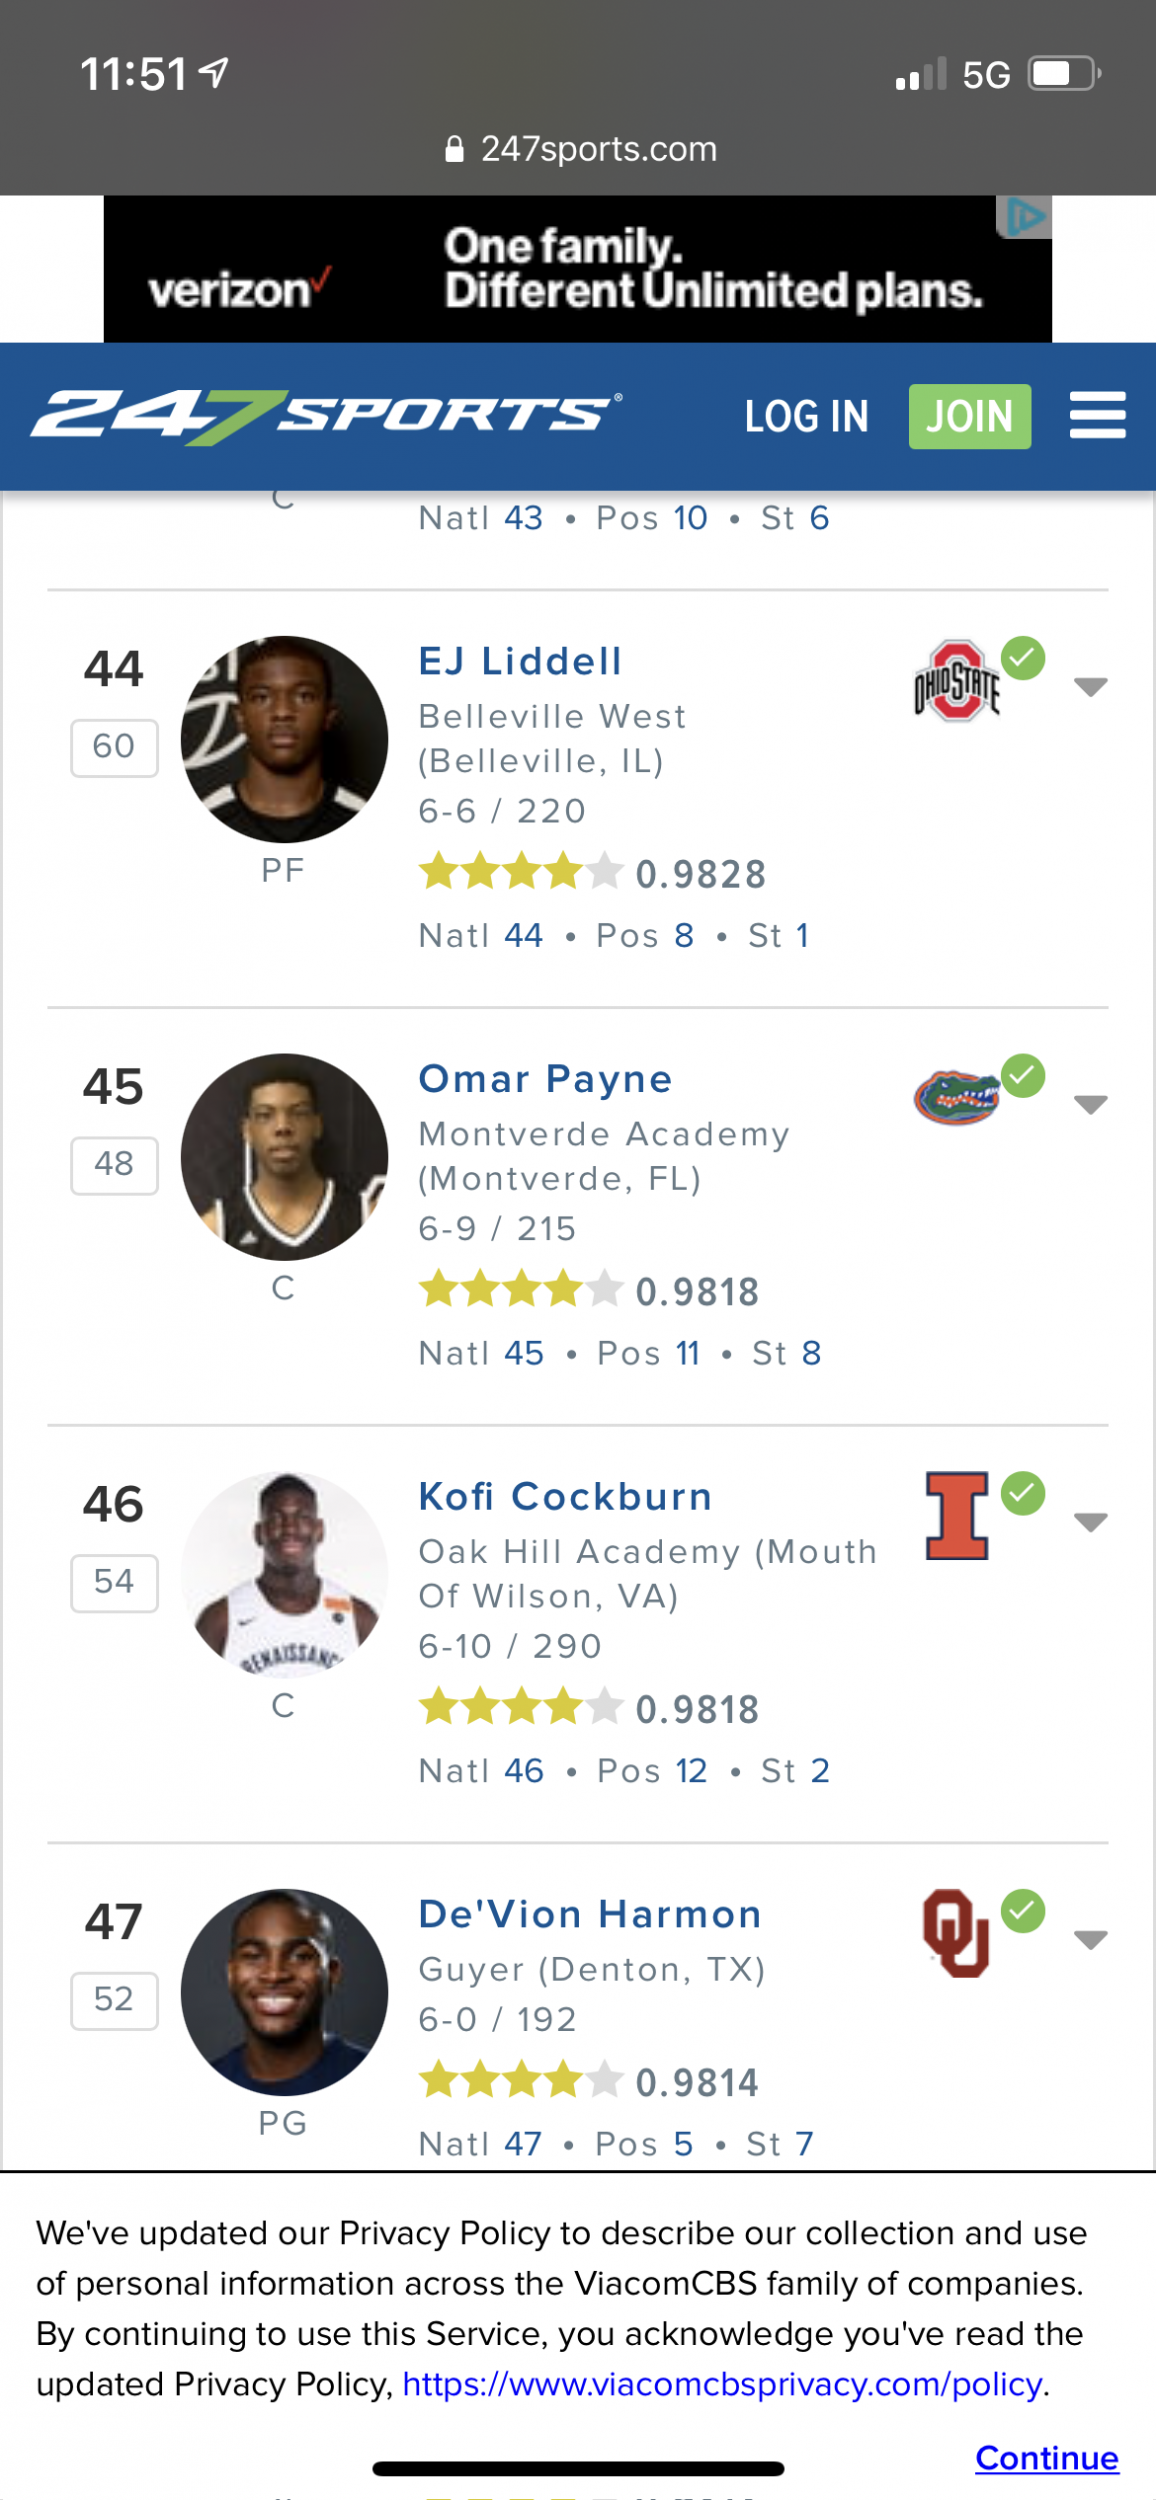Screen dimensions: 1156x2500
Task: Open De'Vion Harmon's player profile name
Action: (590, 1914)
